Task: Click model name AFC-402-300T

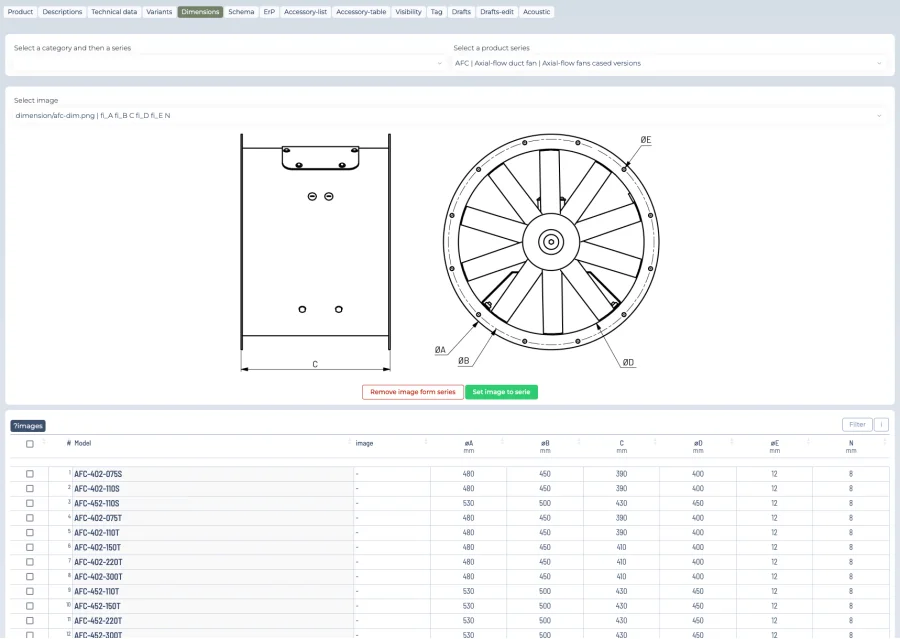Action: (98, 577)
